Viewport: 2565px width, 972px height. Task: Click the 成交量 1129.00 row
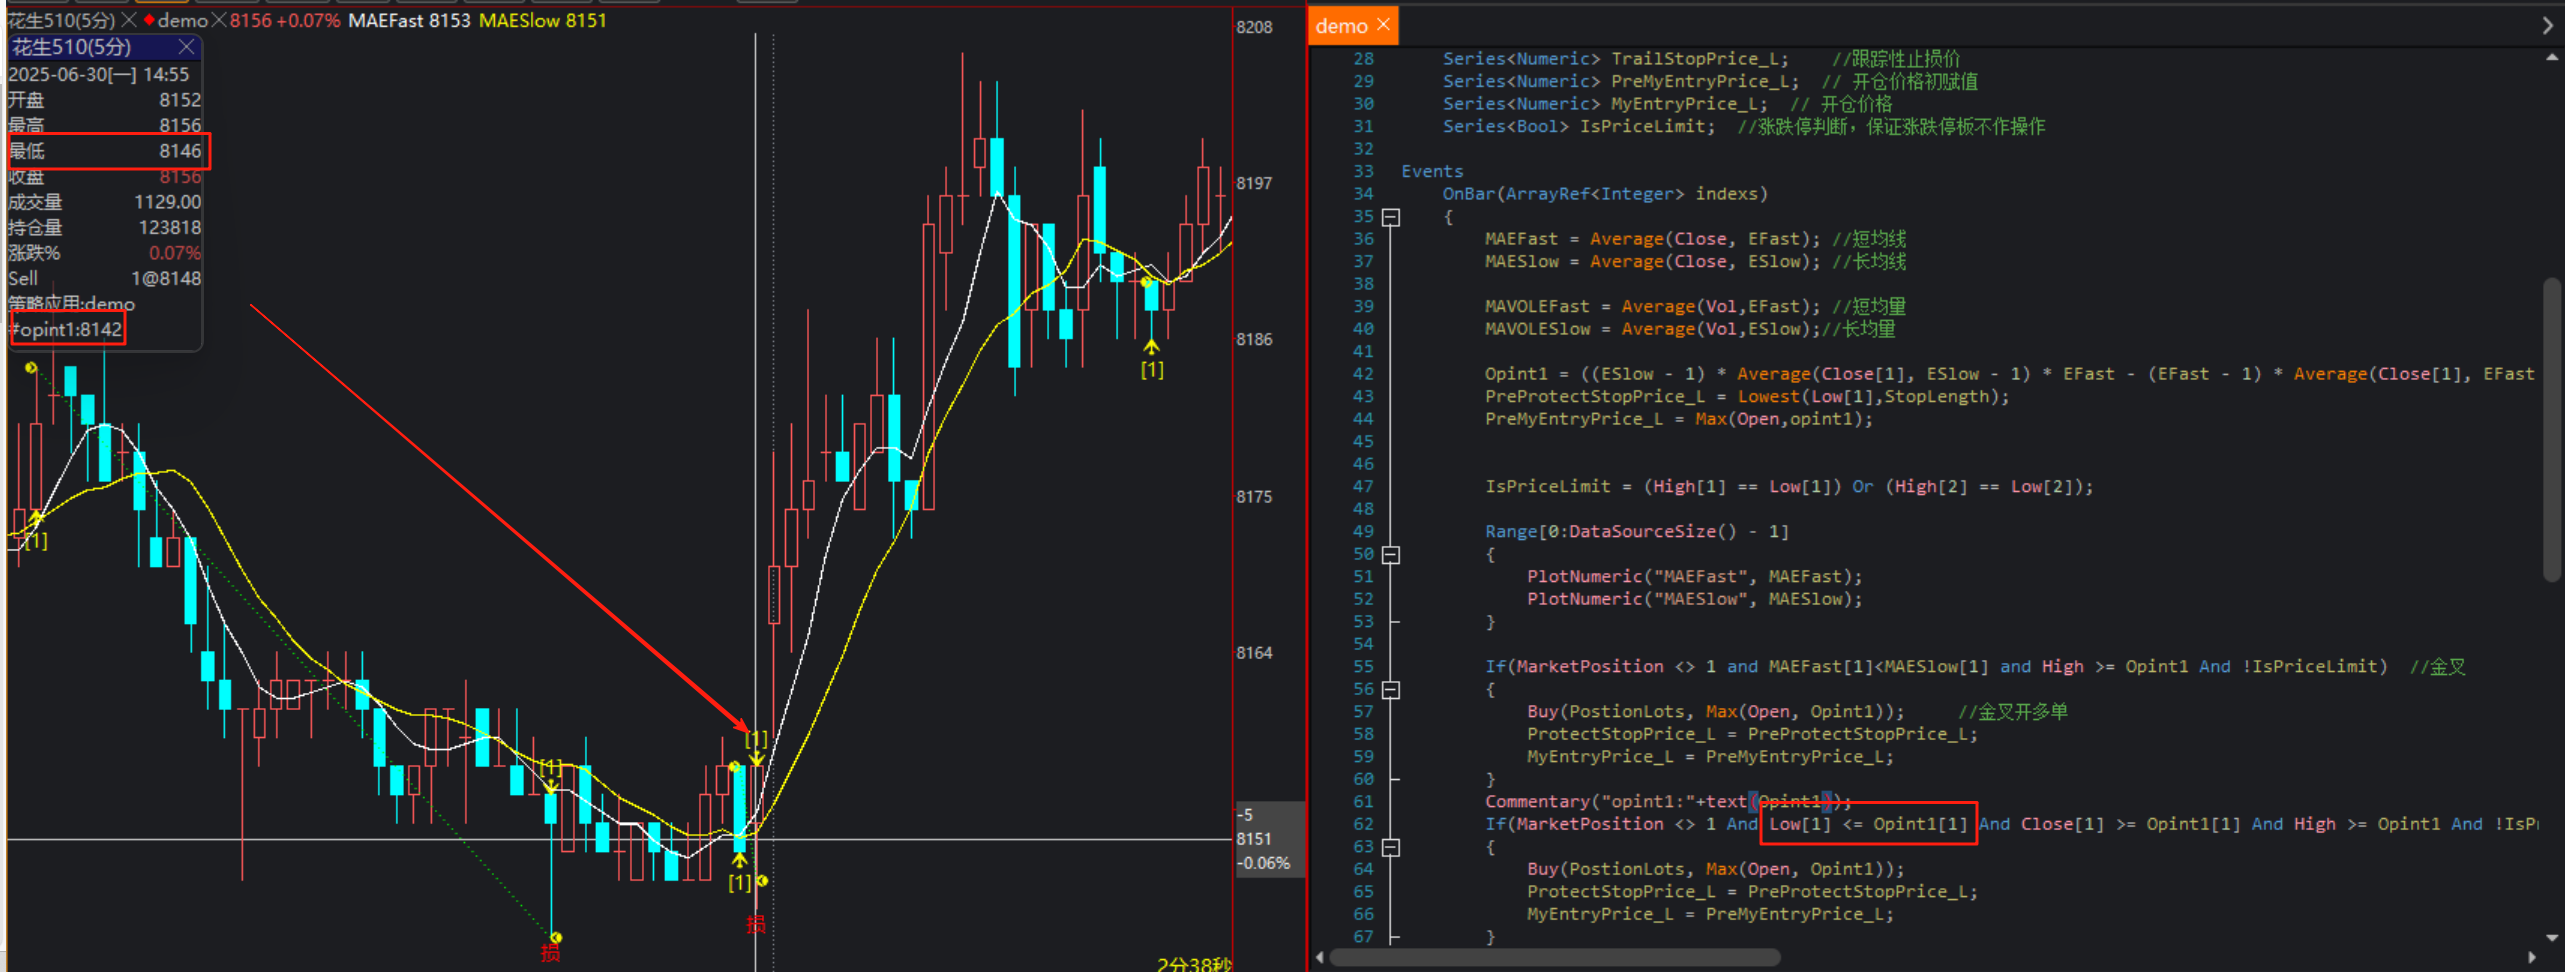click(x=104, y=202)
